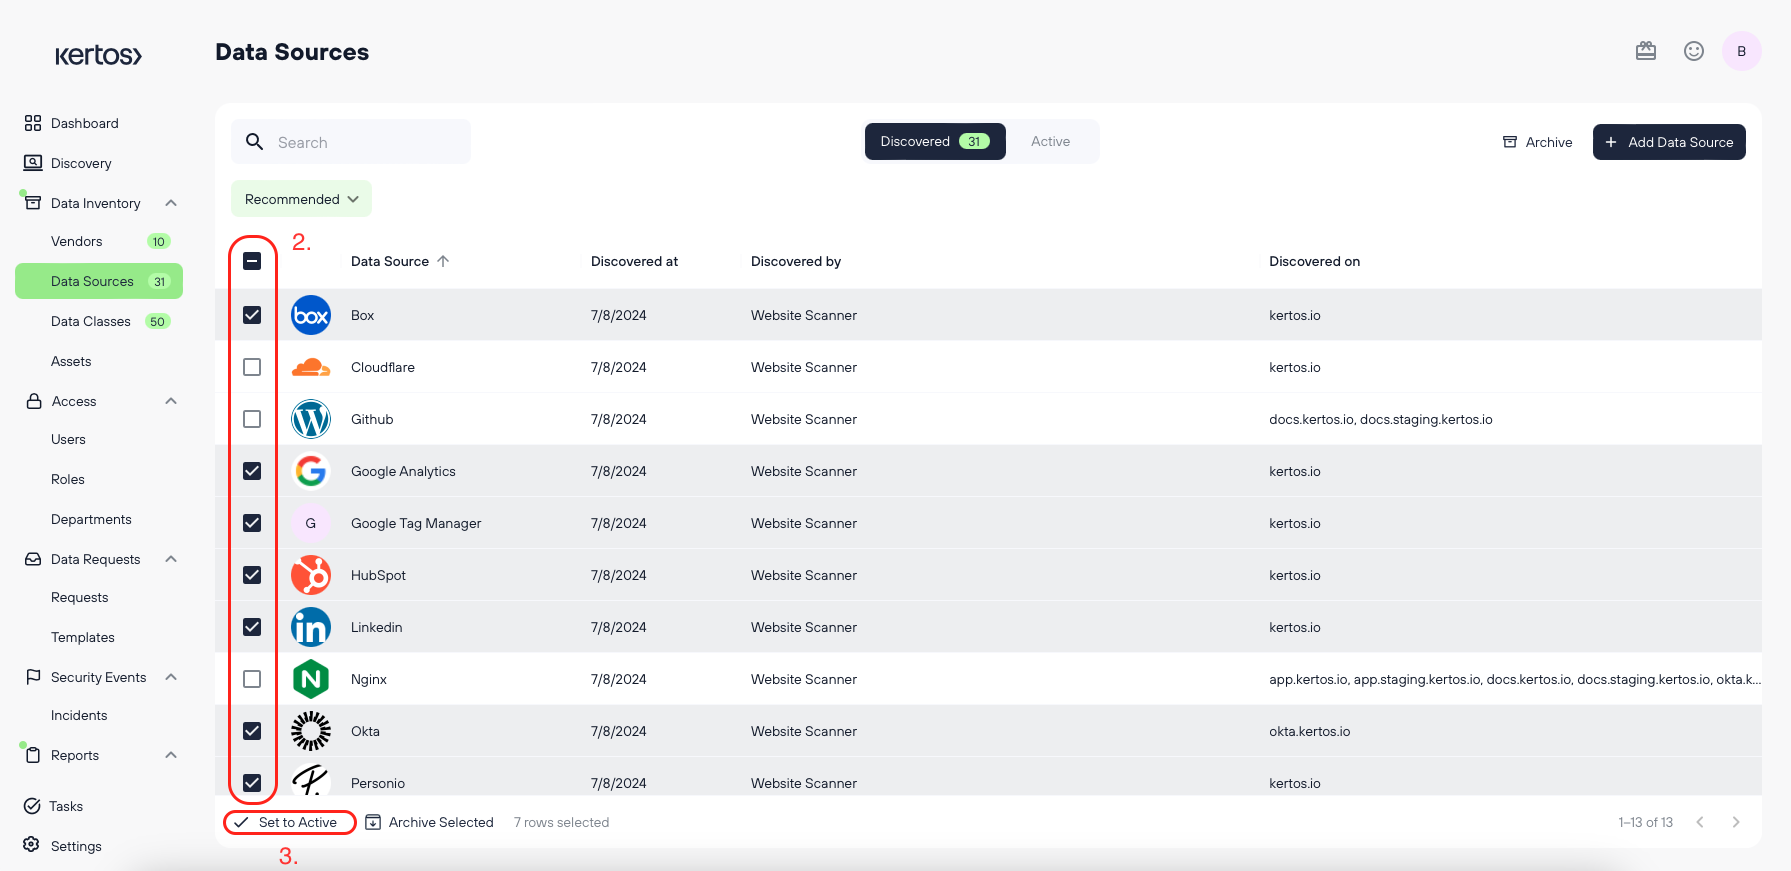Screen dimensions: 1791x871
Task: Click Add Data Source button
Action: pyautogui.click(x=1669, y=142)
